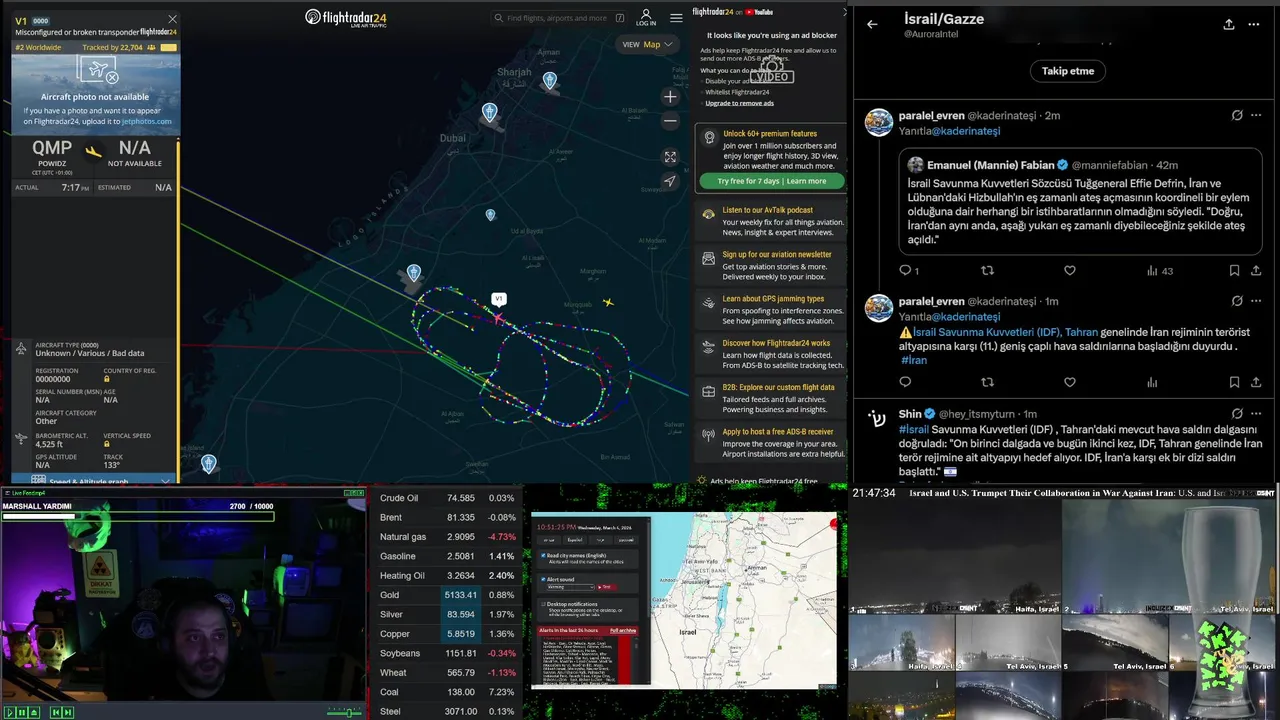Viewport: 1280px width, 720px height.
Task: Open the VIEW Map dropdown
Action: pos(648,44)
